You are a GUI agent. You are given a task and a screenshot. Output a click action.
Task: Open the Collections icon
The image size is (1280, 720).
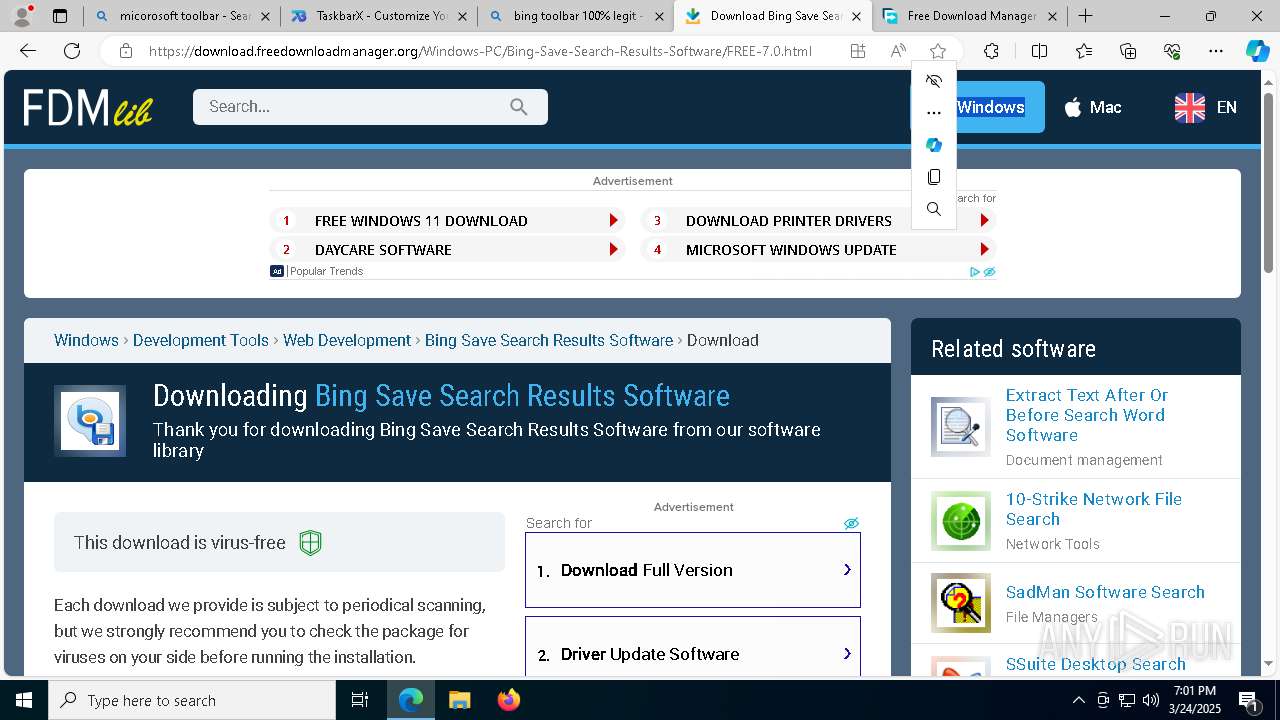pyautogui.click(x=1128, y=51)
